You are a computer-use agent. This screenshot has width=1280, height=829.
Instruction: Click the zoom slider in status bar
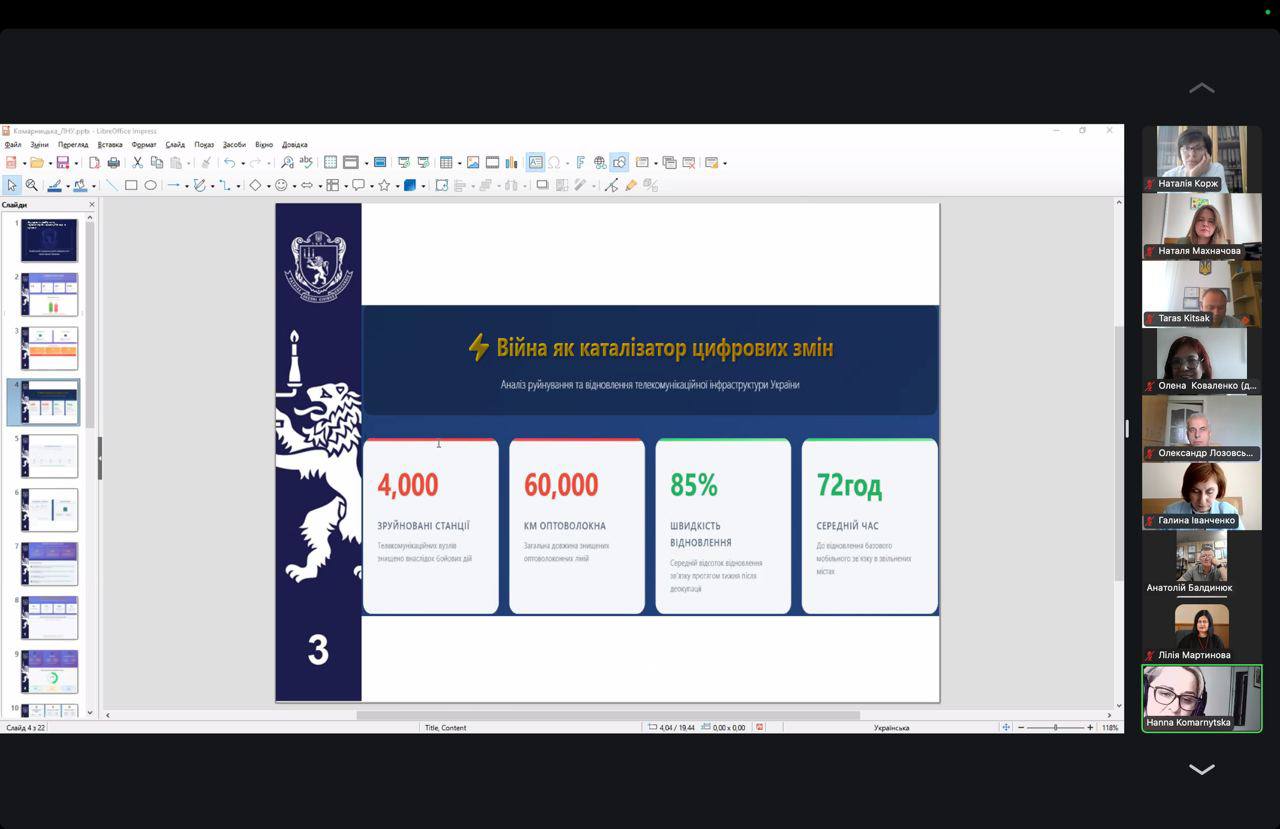click(1055, 728)
